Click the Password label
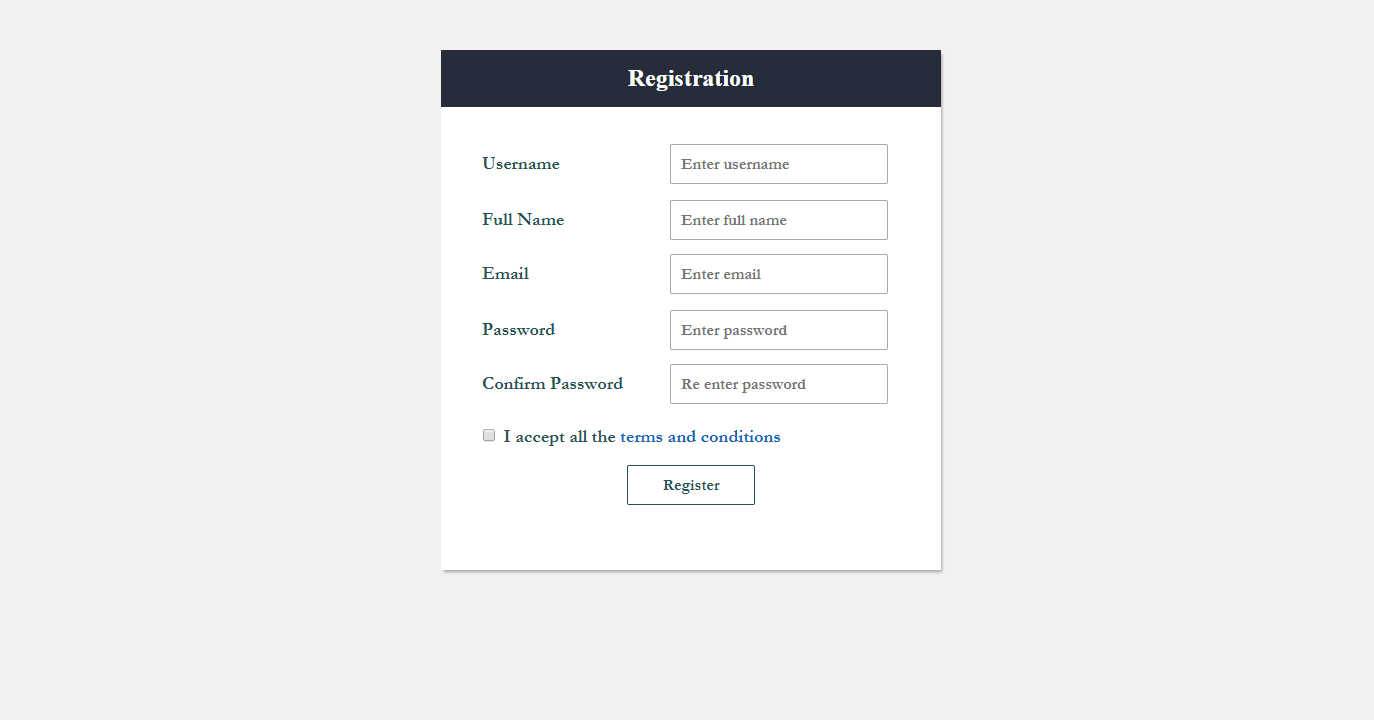Screen dimensions: 1374x720 [518, 330]
